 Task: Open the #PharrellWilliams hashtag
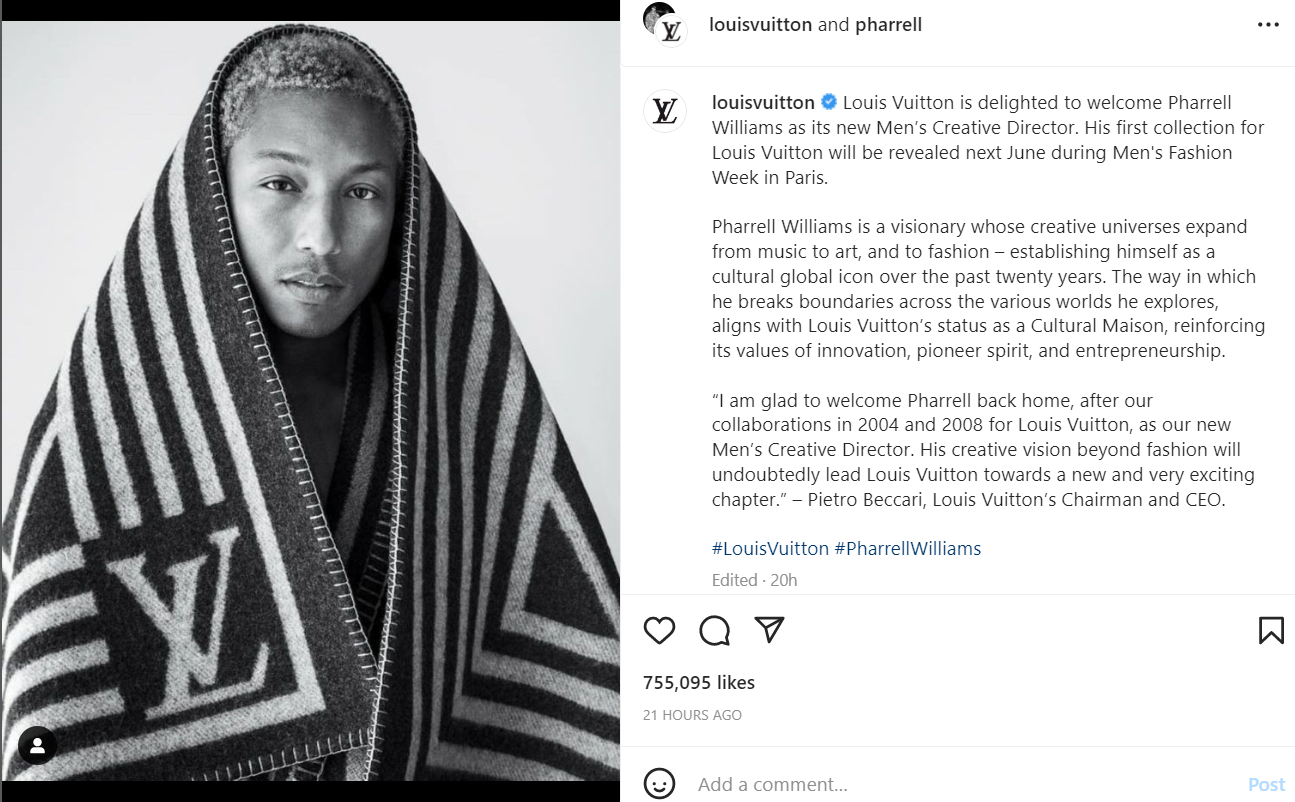tap(908, 548)
